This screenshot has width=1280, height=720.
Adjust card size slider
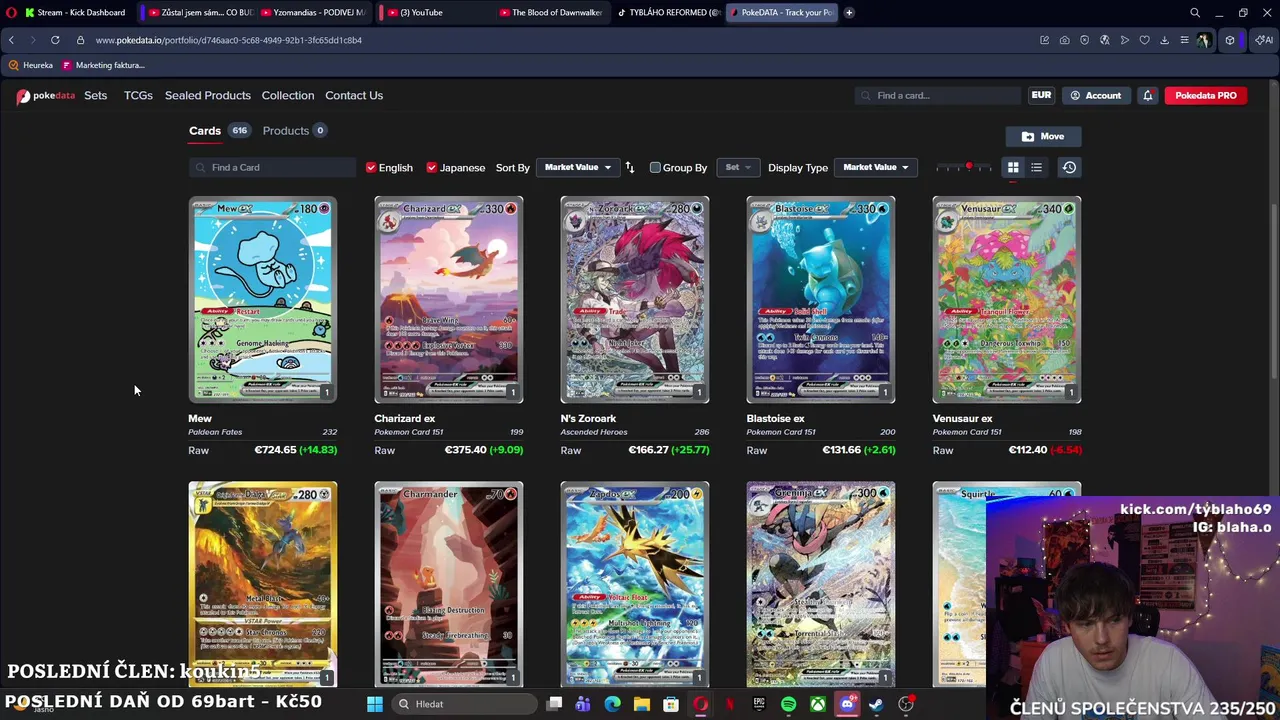pos(968,168)
